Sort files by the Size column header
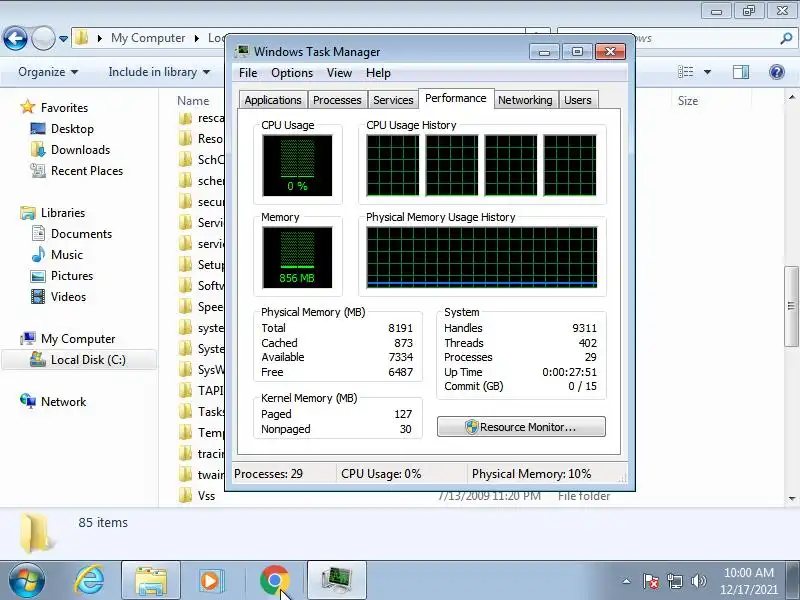800x600 pixels. (x=687, y=101)
